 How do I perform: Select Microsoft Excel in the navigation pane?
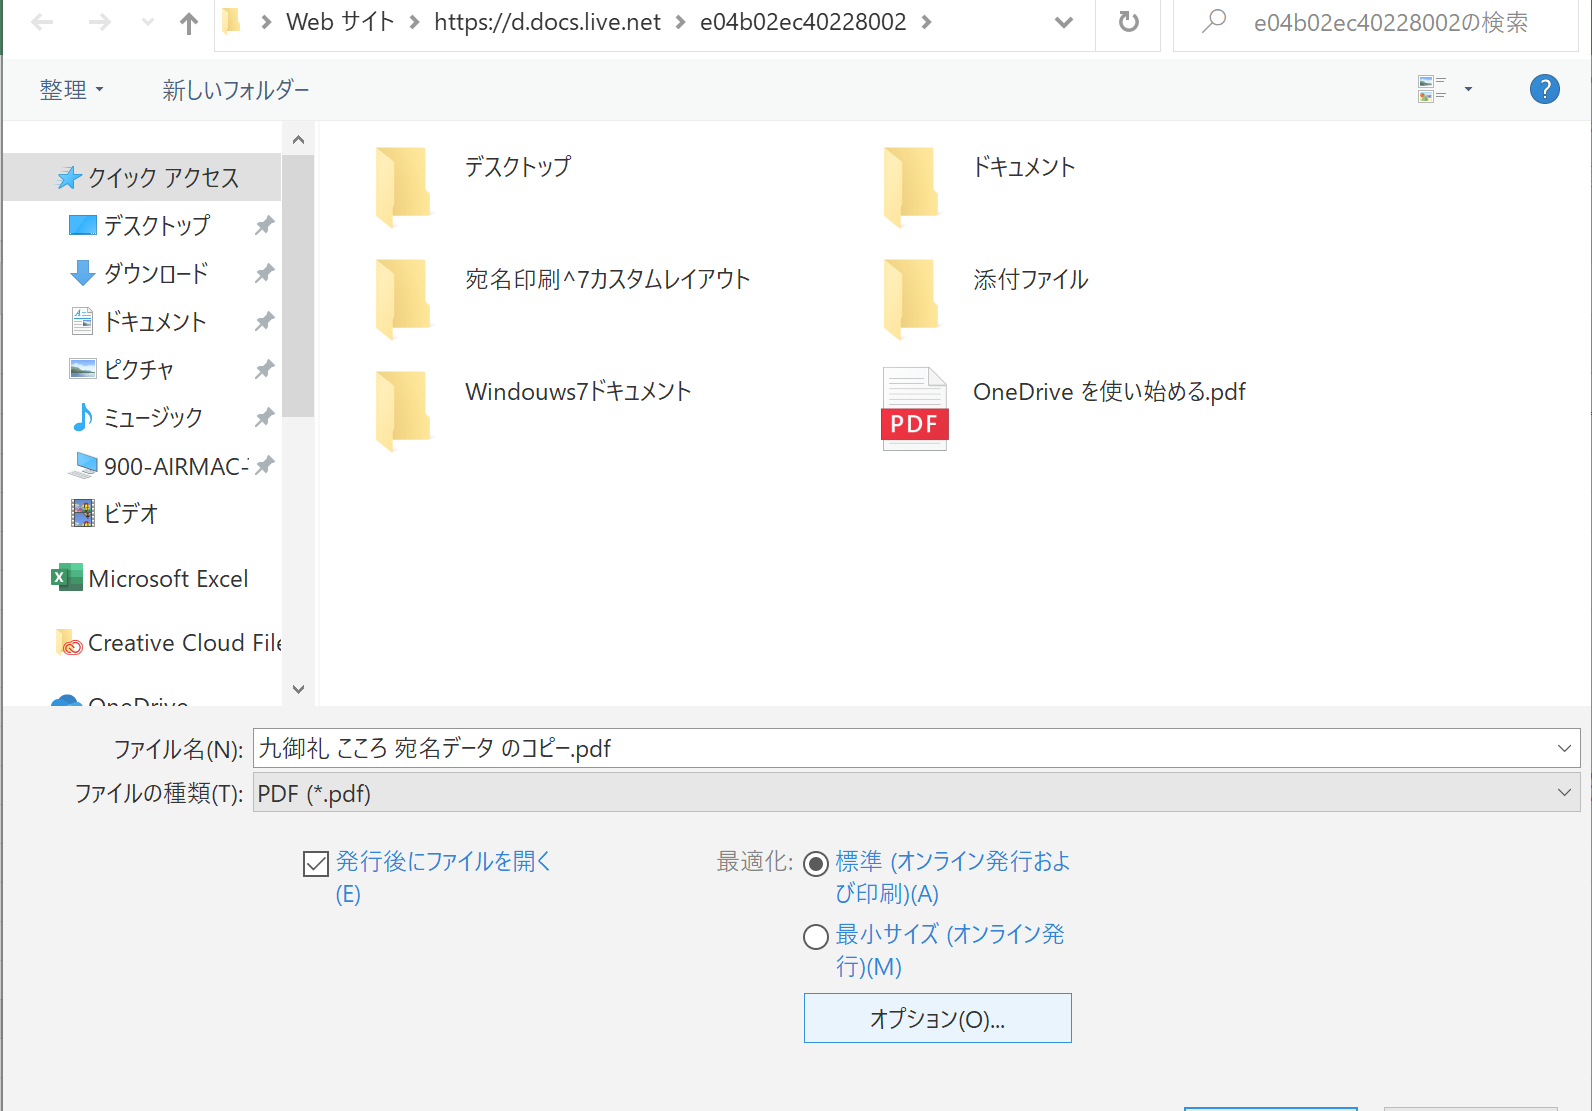[167, 579]
